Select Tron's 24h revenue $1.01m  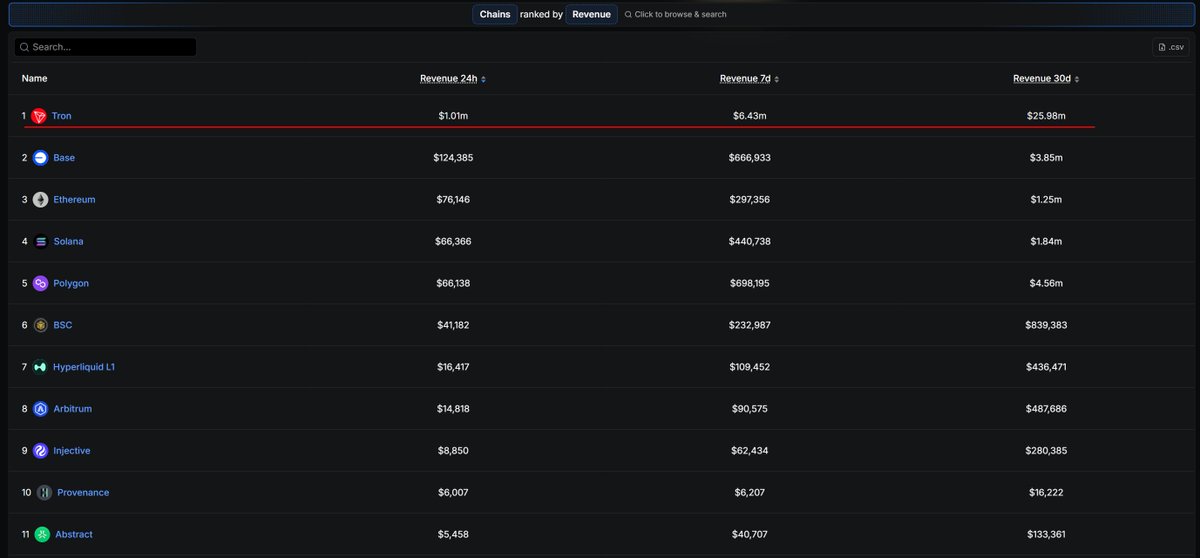coord(453,116)
